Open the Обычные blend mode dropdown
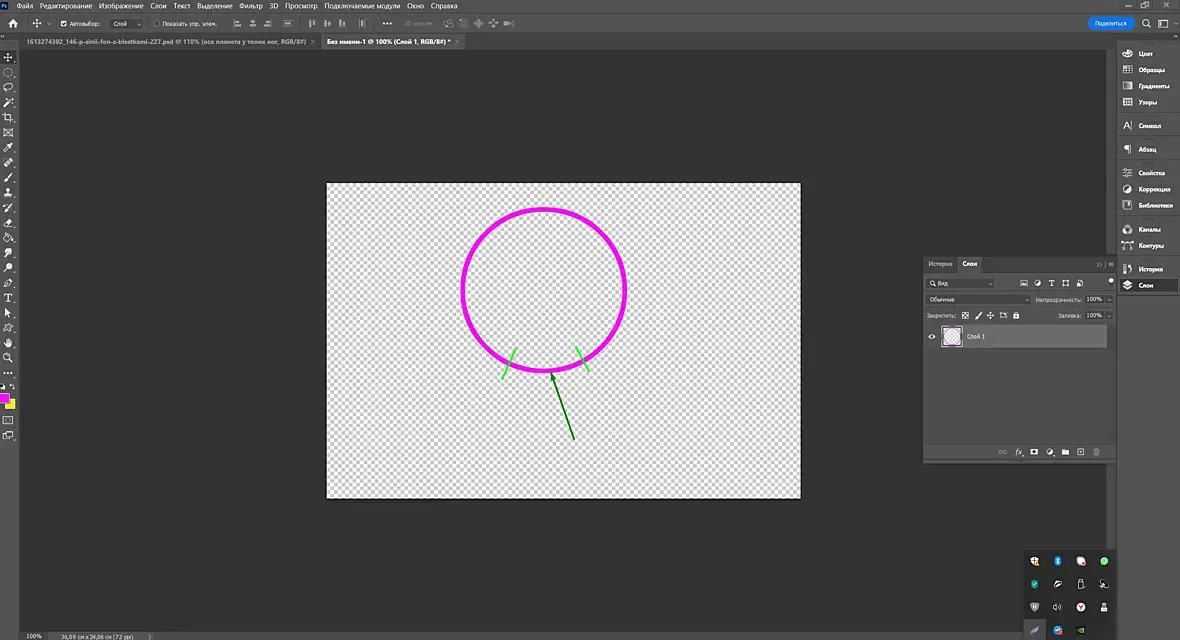Image resolution: width=1180 pixels, height=640 pixels. (x=978, y=300)
